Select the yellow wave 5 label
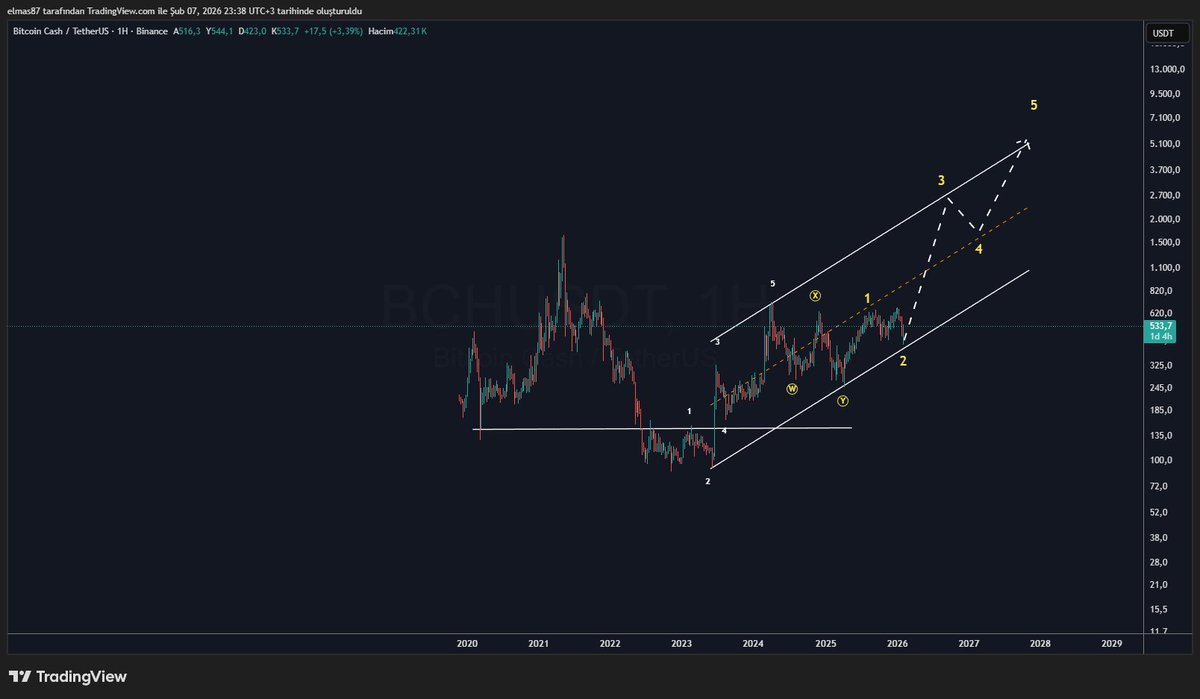1200x699 pixels. 1034,105
